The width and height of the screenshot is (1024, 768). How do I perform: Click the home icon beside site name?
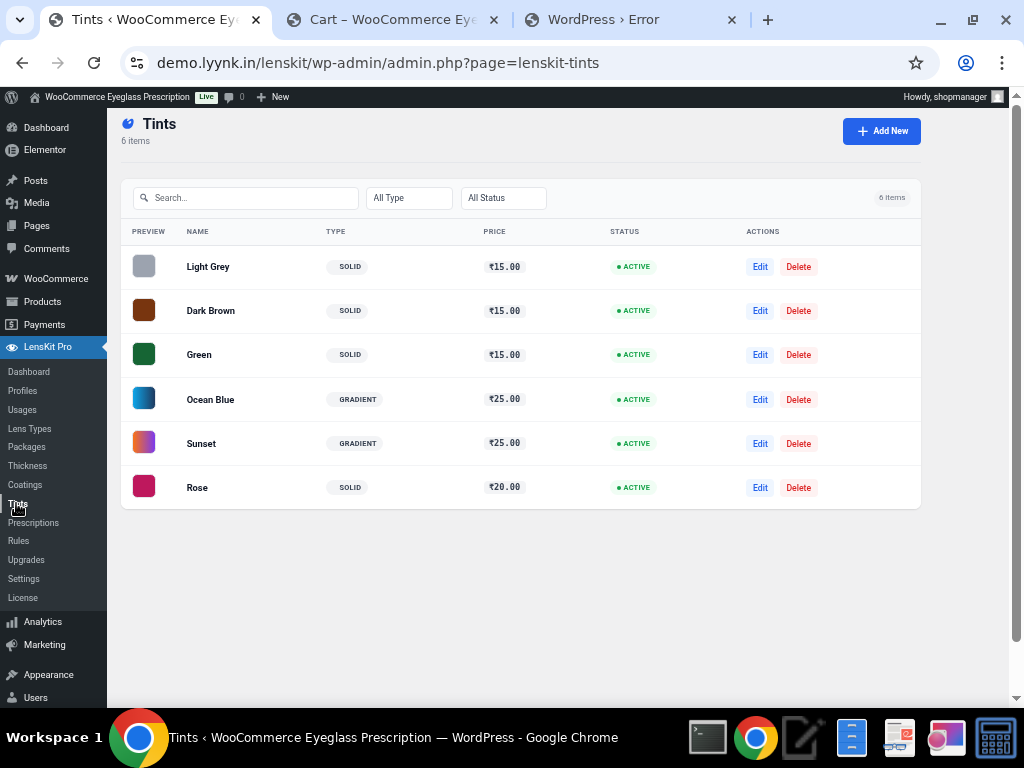click(35, 97)
